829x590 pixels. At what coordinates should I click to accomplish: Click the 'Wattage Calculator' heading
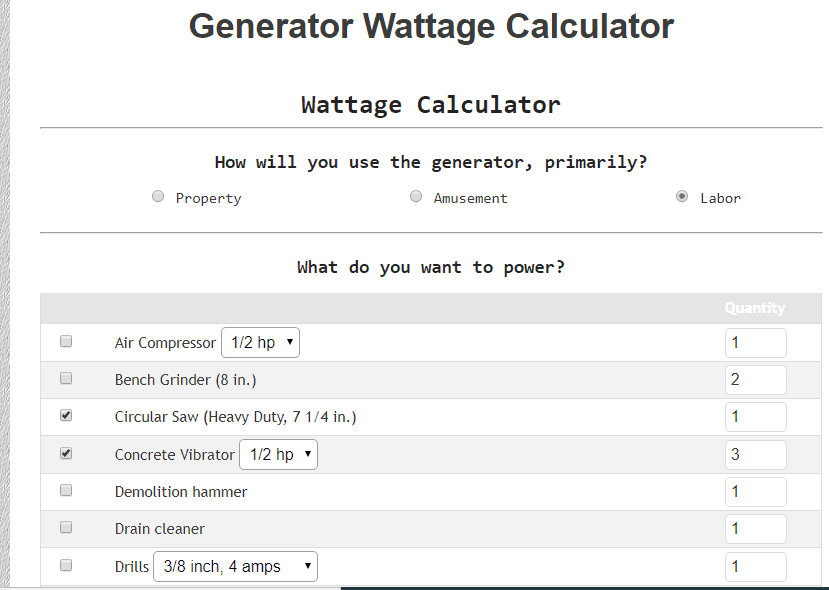pyautogui.click(x=431, y=105)
